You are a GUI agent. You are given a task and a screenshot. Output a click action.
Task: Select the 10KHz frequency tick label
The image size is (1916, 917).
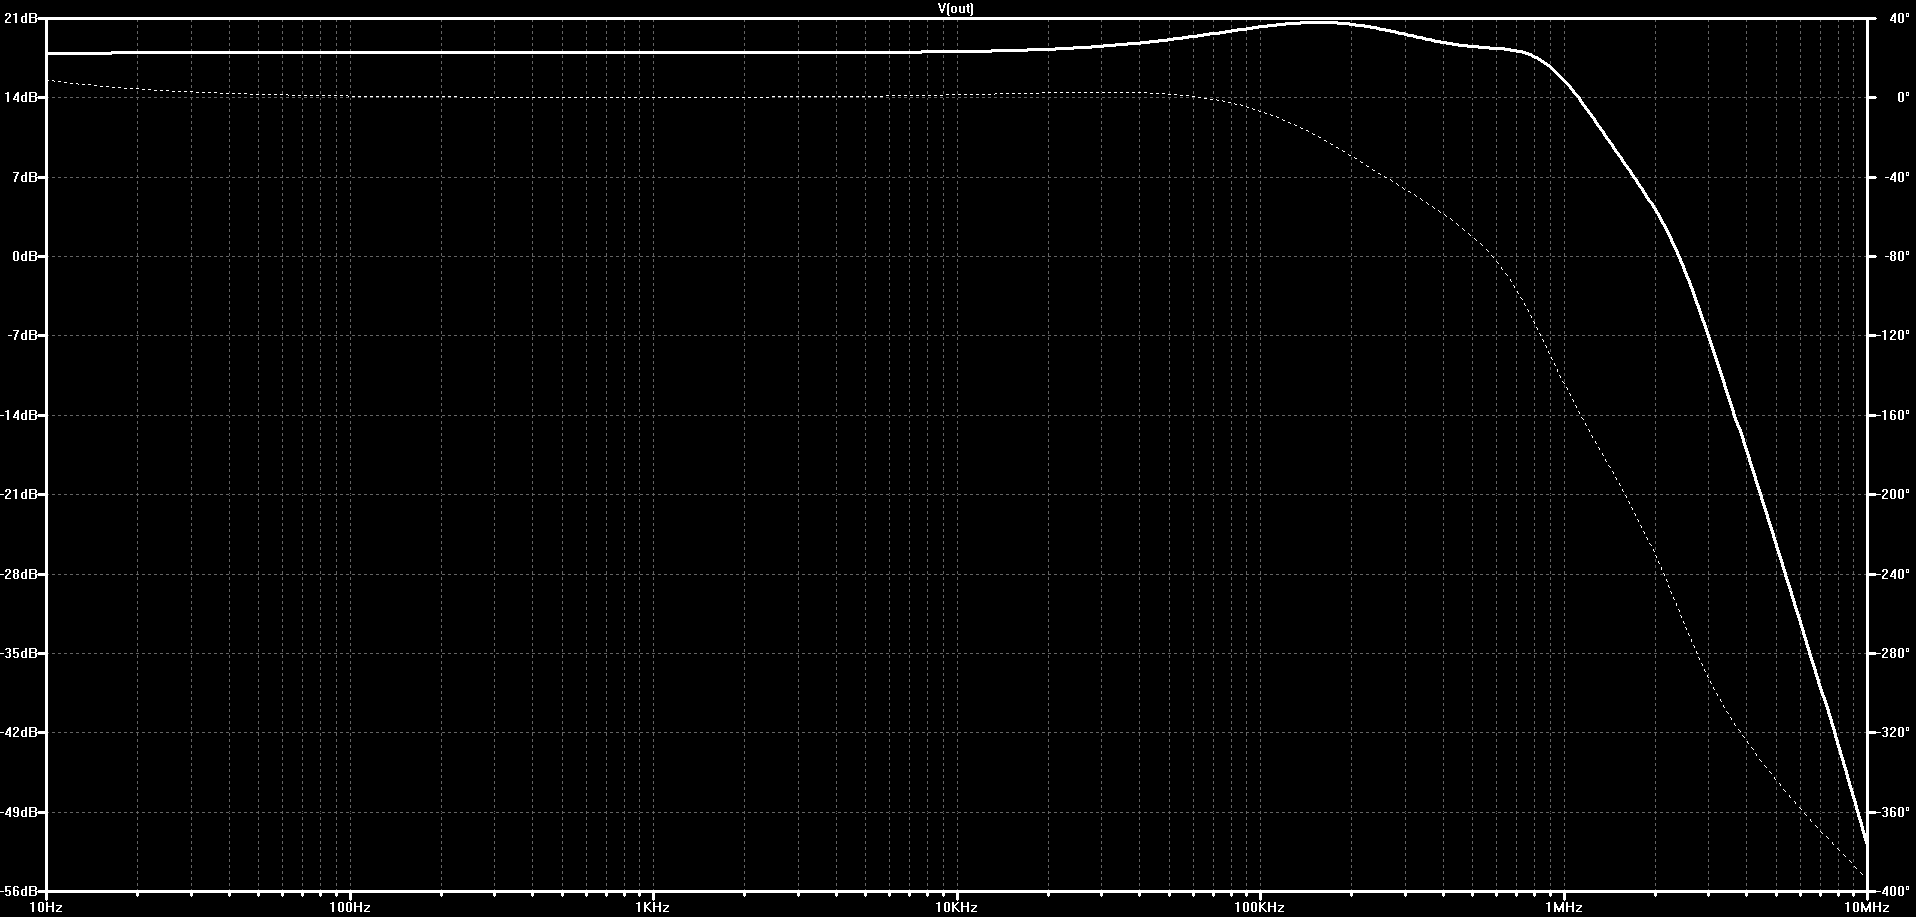956,907
